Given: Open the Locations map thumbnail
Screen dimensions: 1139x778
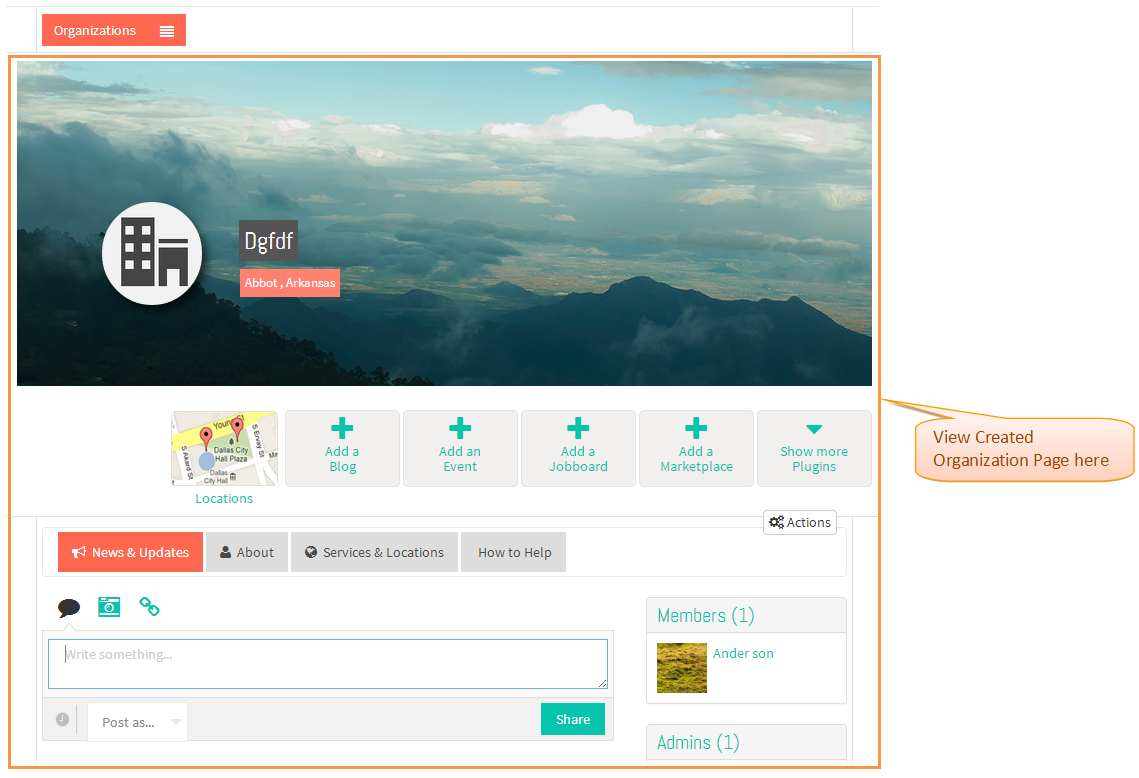Looking at the screenshot, I should point(224,448).
